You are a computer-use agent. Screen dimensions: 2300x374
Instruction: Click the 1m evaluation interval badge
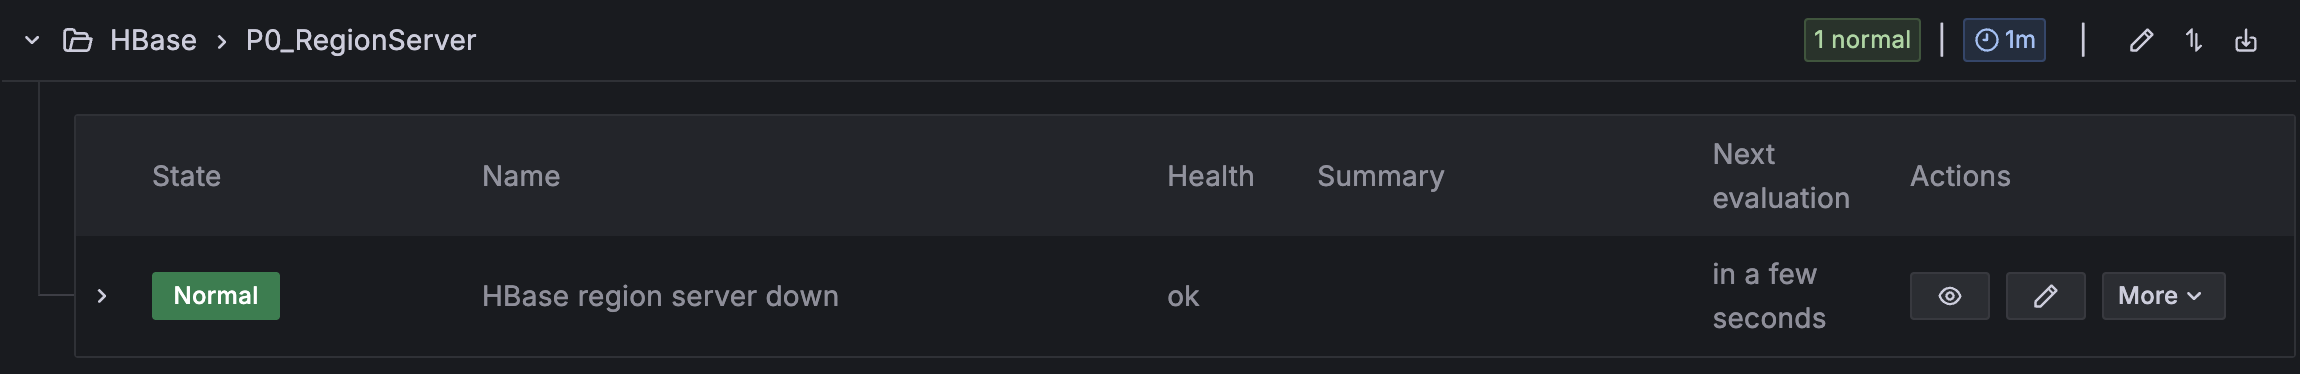2004,40
